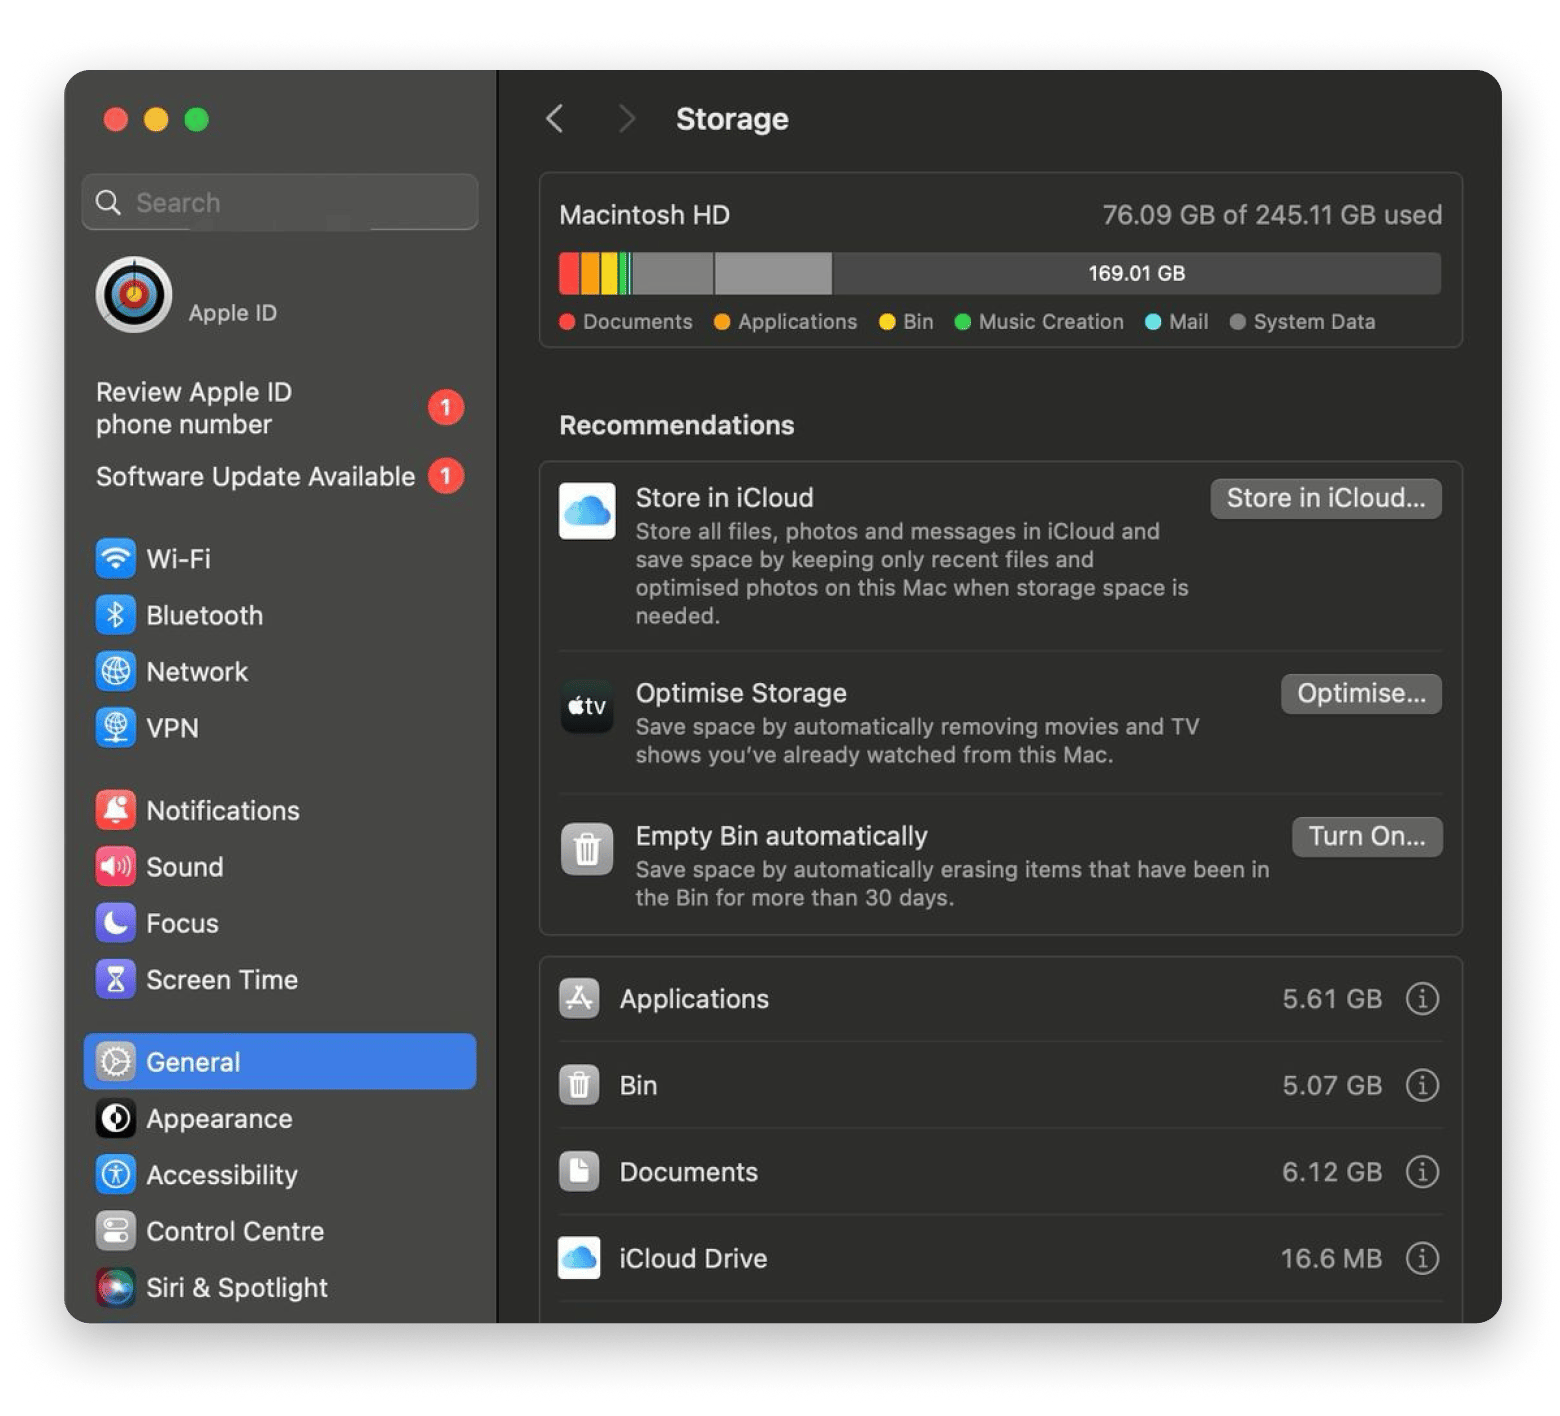Click the iCloud Drive row cloud icon

(579, 1258)
